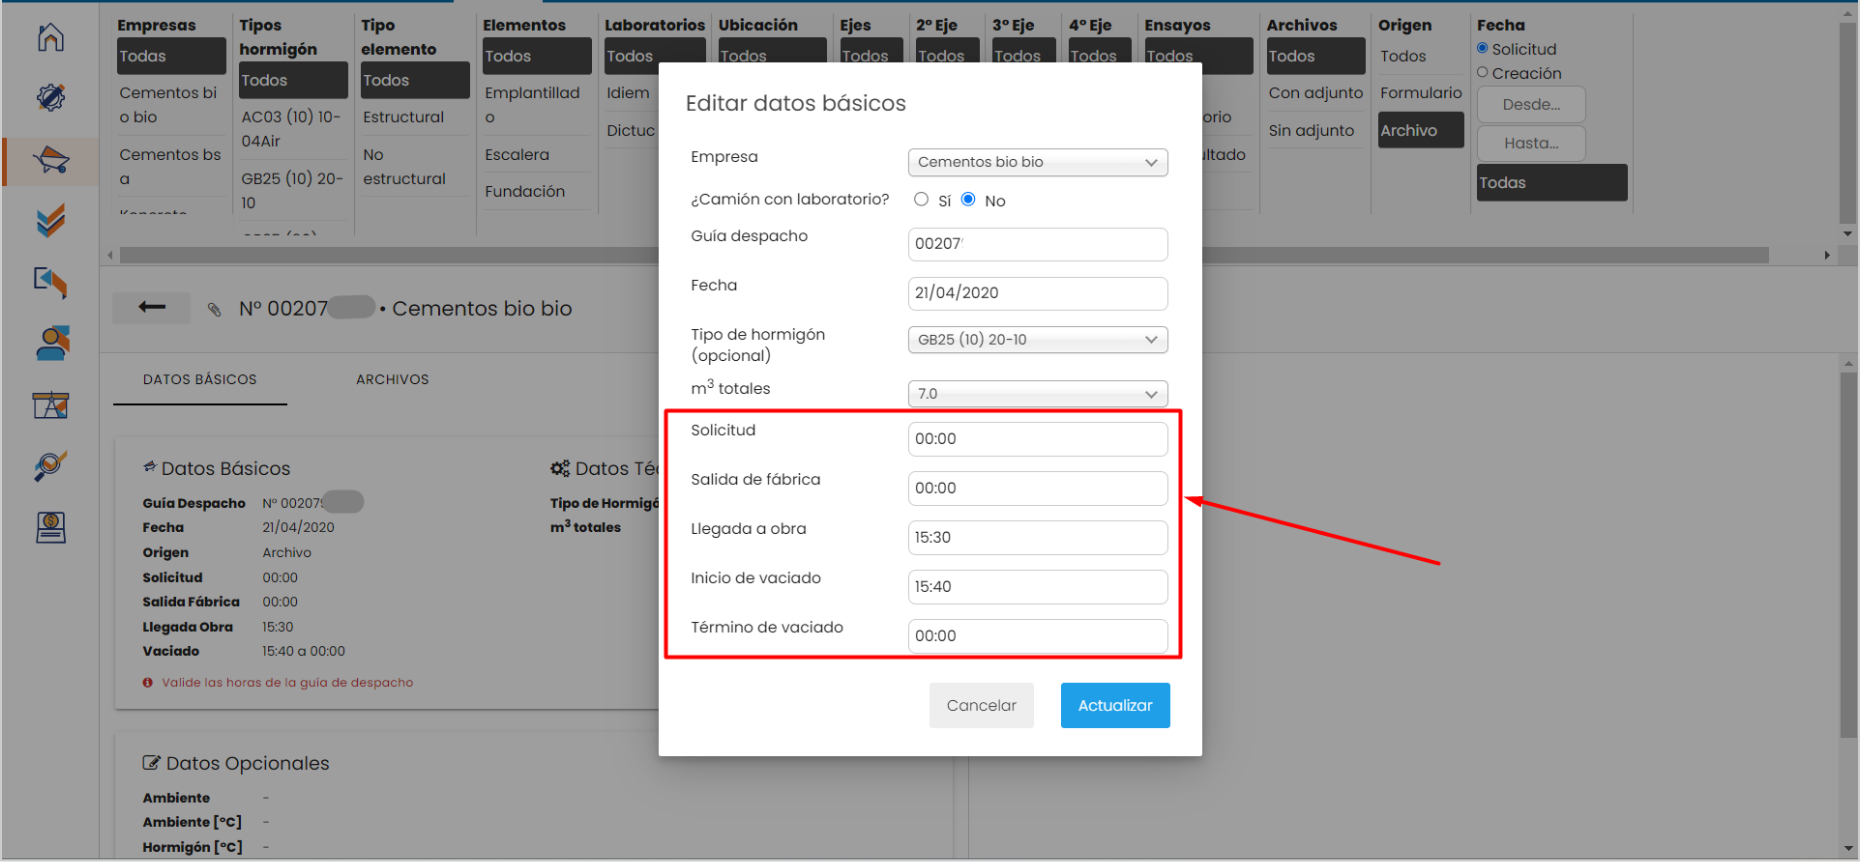This screenshot has height=867, width=1865.
Task: Filter archives Sin adjunto
Action: [1312, 131]
